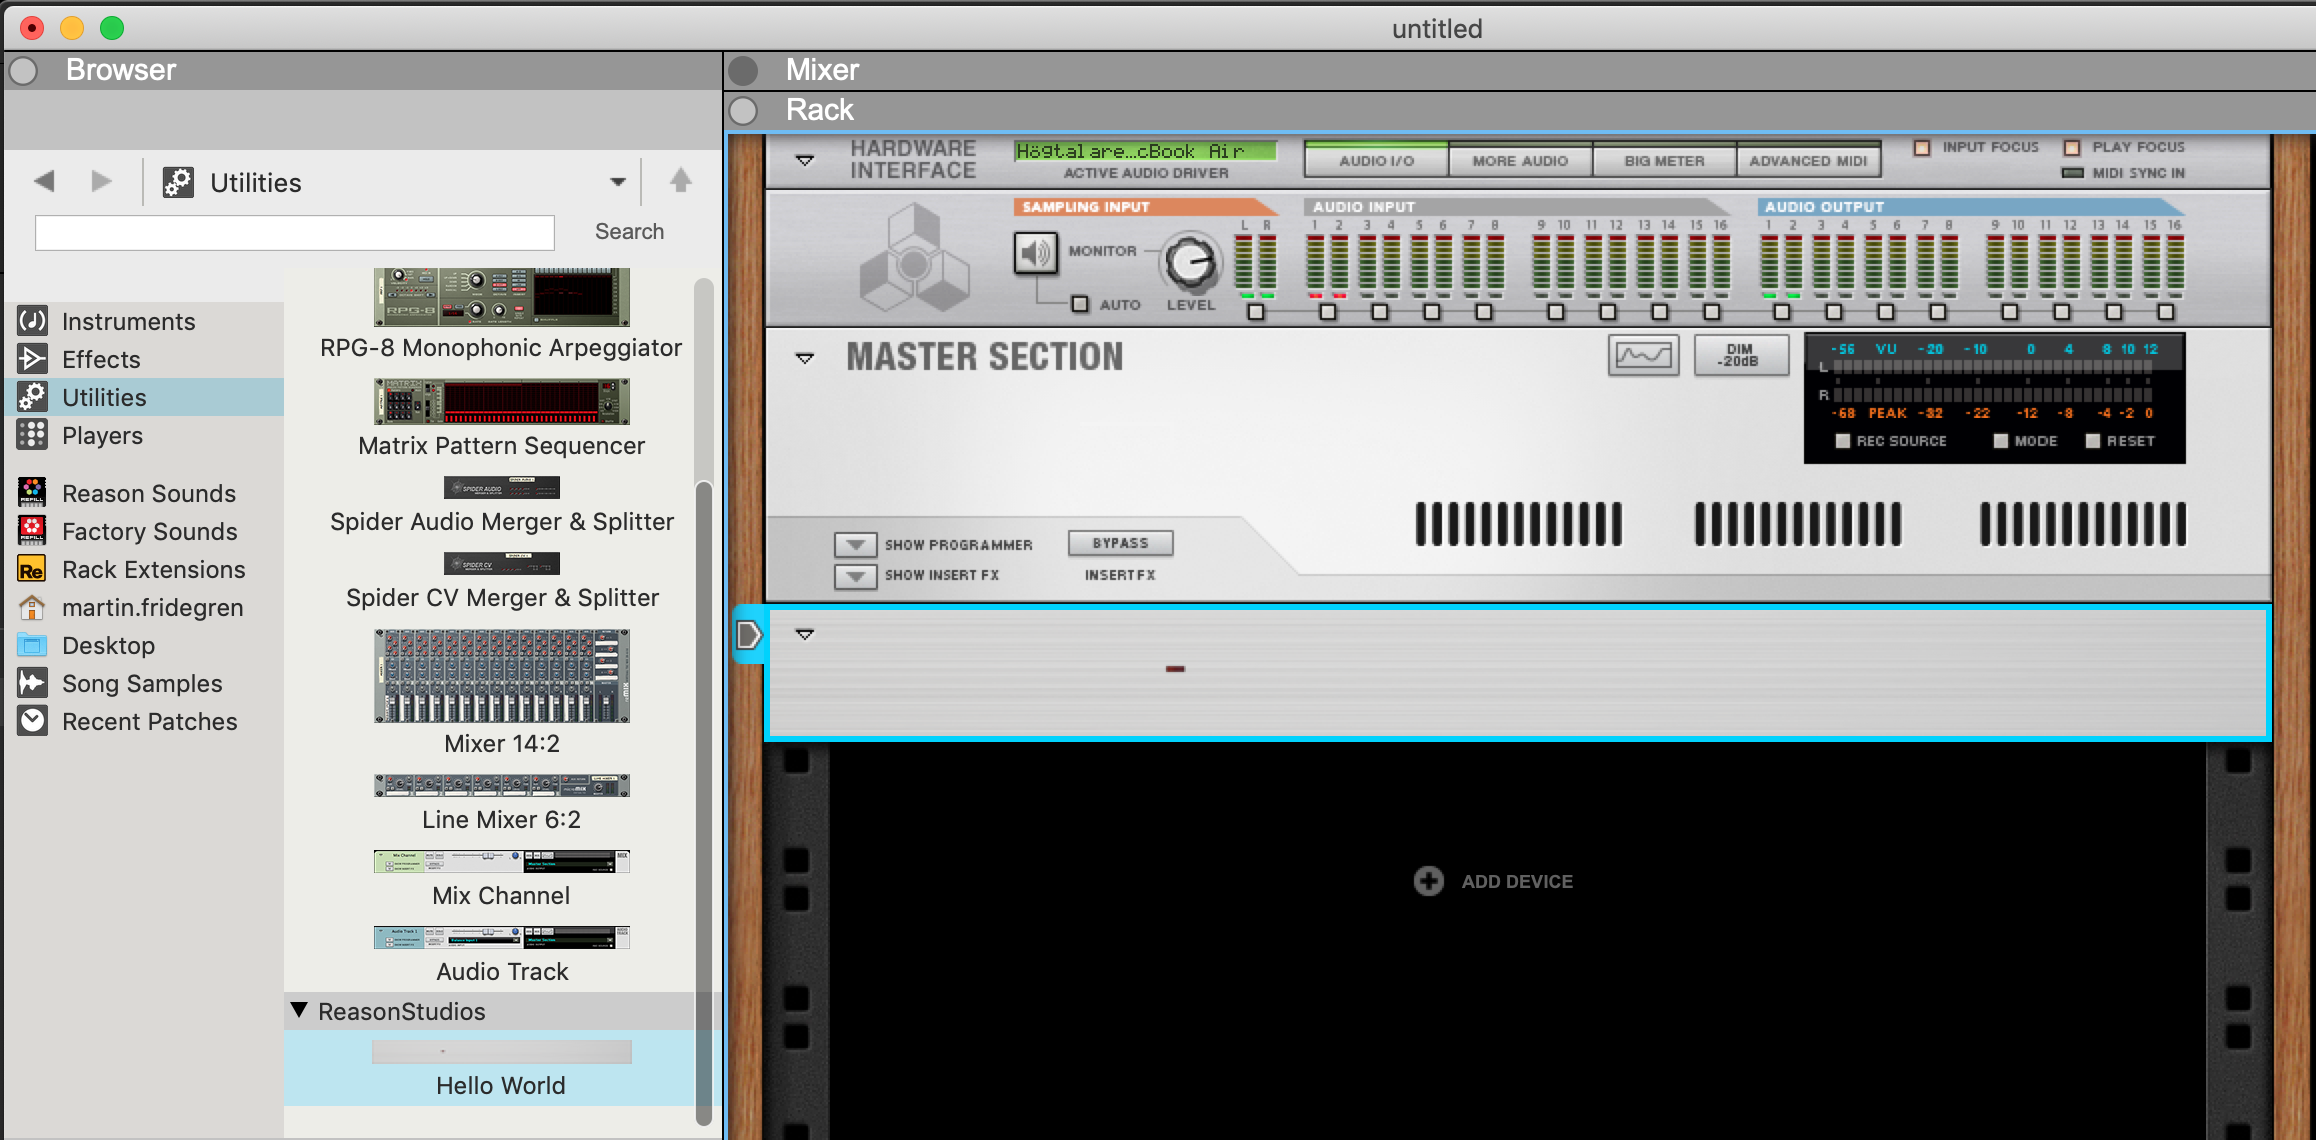Click the DIM -20dB button
Viewport: 2316px width, 1140px height.
[x=1740, y=356]
